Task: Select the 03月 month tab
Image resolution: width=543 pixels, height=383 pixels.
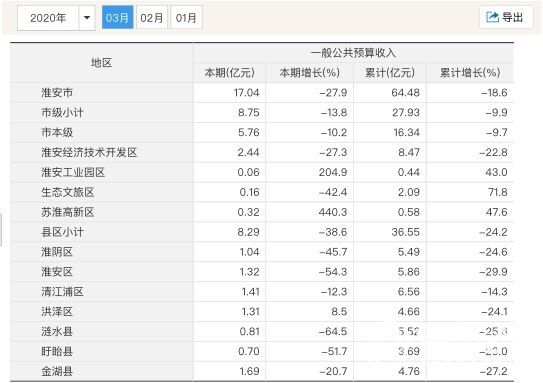Action: coord(117,17)
